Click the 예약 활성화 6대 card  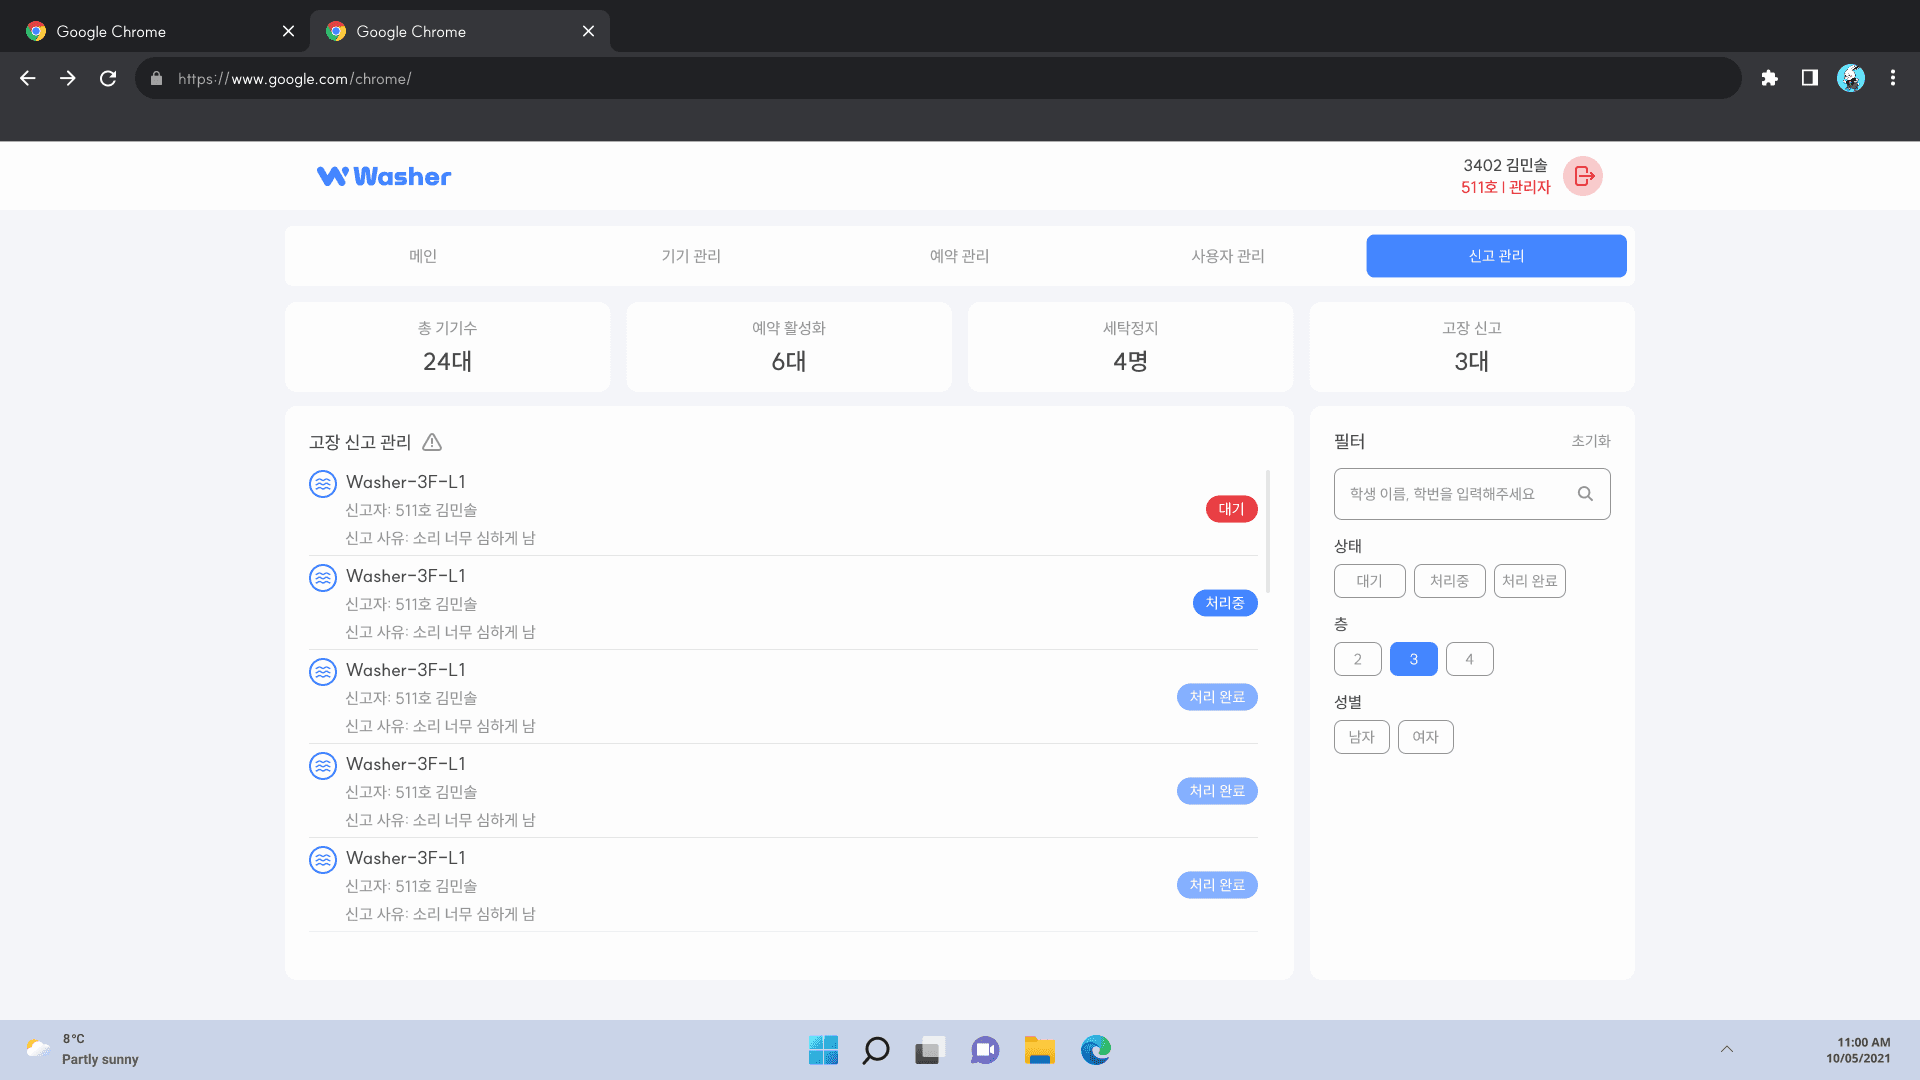(x=789, y=347)
